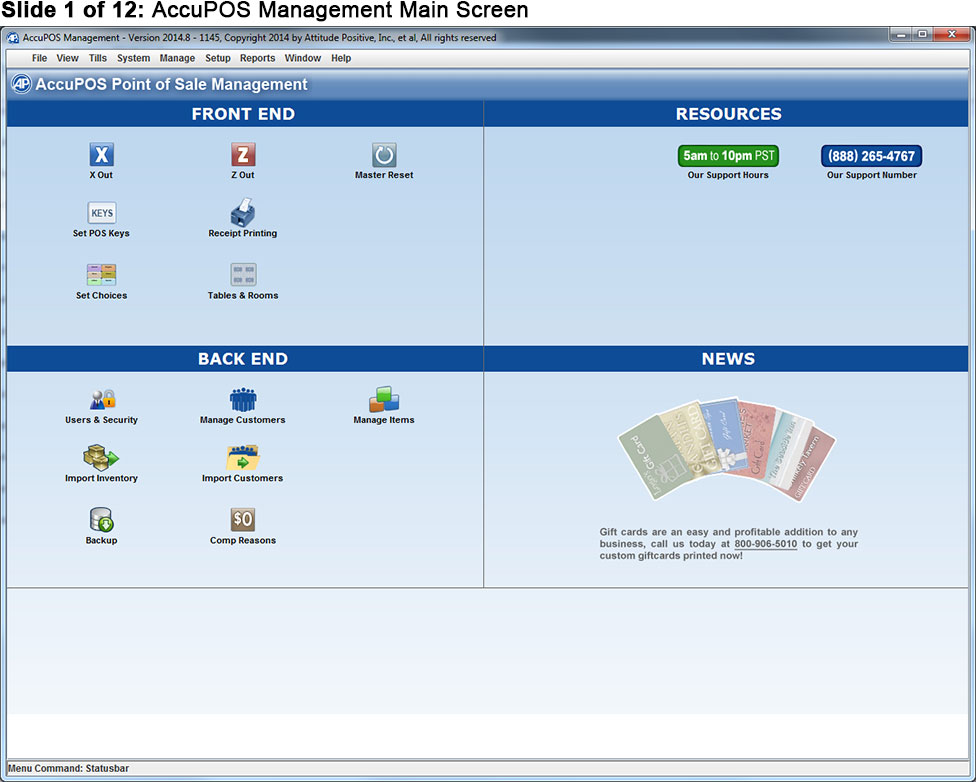976x782 pixels.
Task: Open the Window menu
Action: [303, 58]
